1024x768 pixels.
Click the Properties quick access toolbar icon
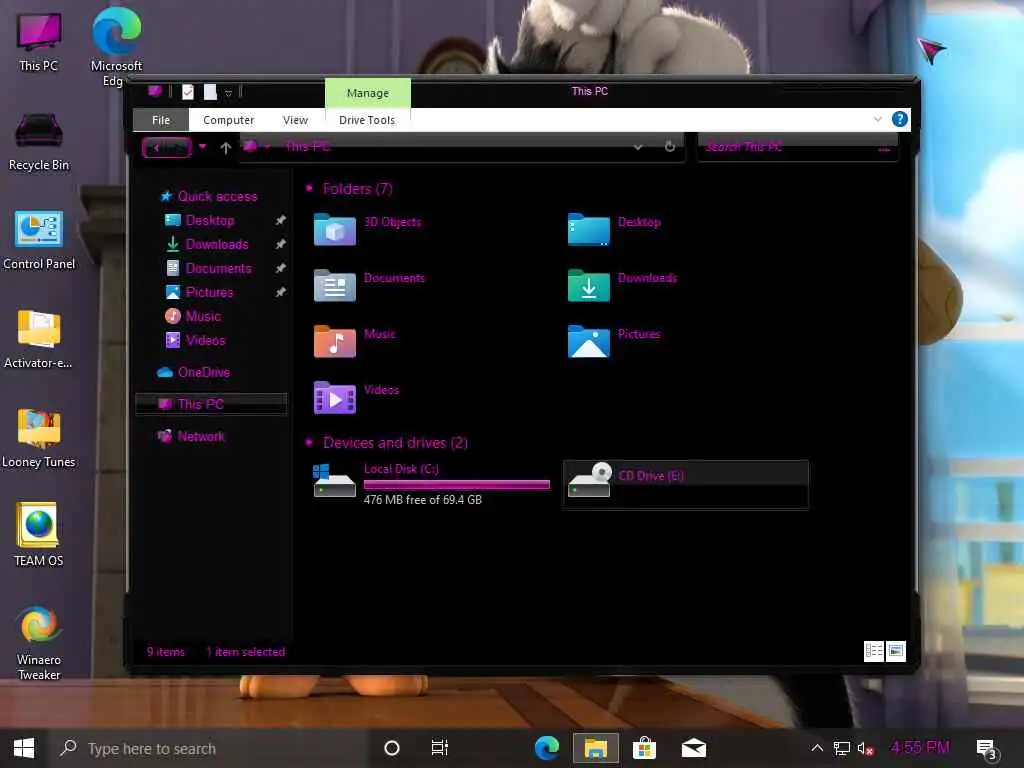187,92
